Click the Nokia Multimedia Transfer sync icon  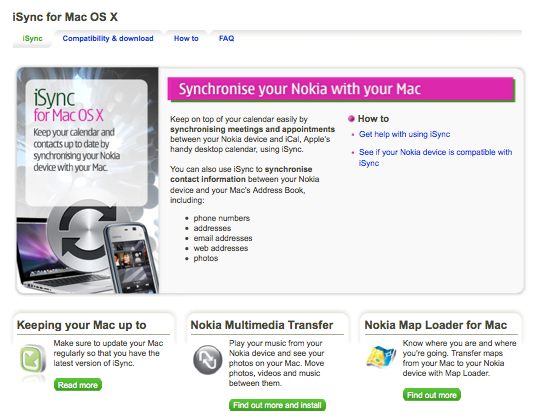[208, 360]
